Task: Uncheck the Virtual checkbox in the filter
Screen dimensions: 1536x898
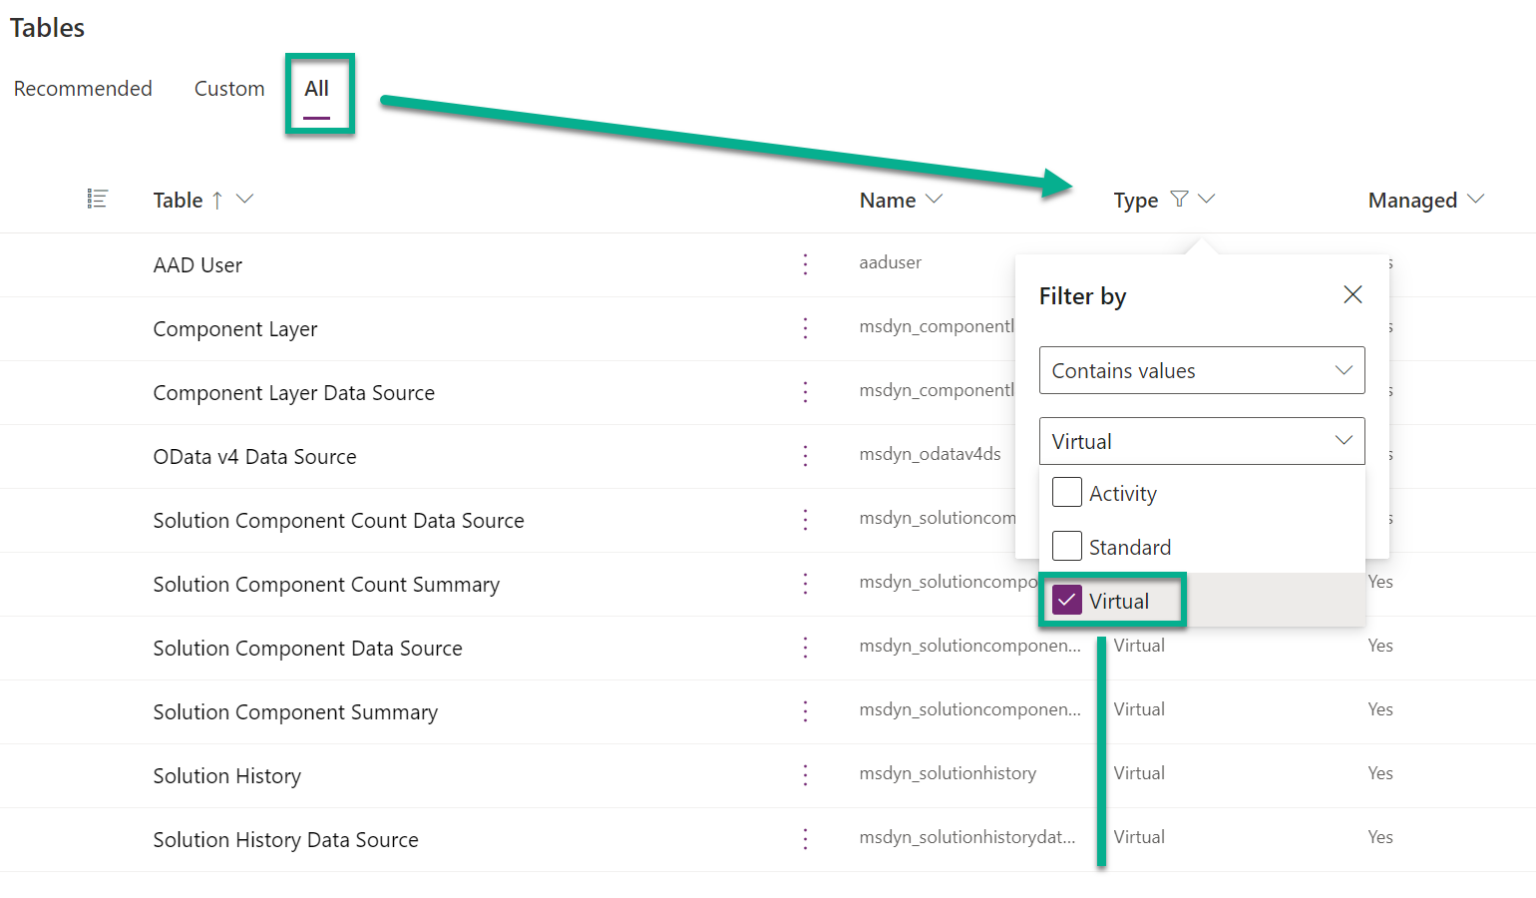Action: click(1067, 600)
